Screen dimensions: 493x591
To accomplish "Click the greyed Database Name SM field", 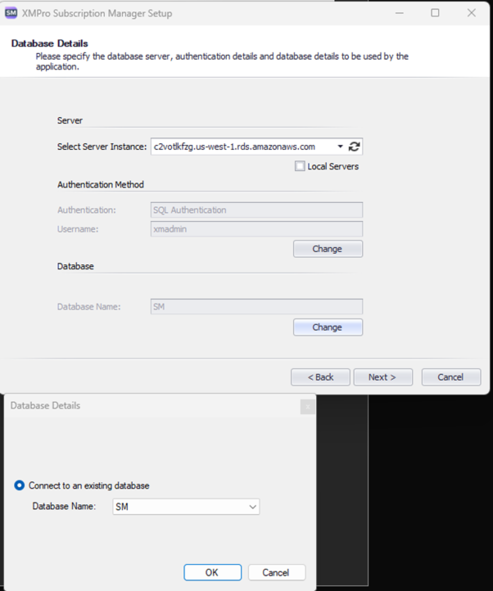I will [256, 306].
